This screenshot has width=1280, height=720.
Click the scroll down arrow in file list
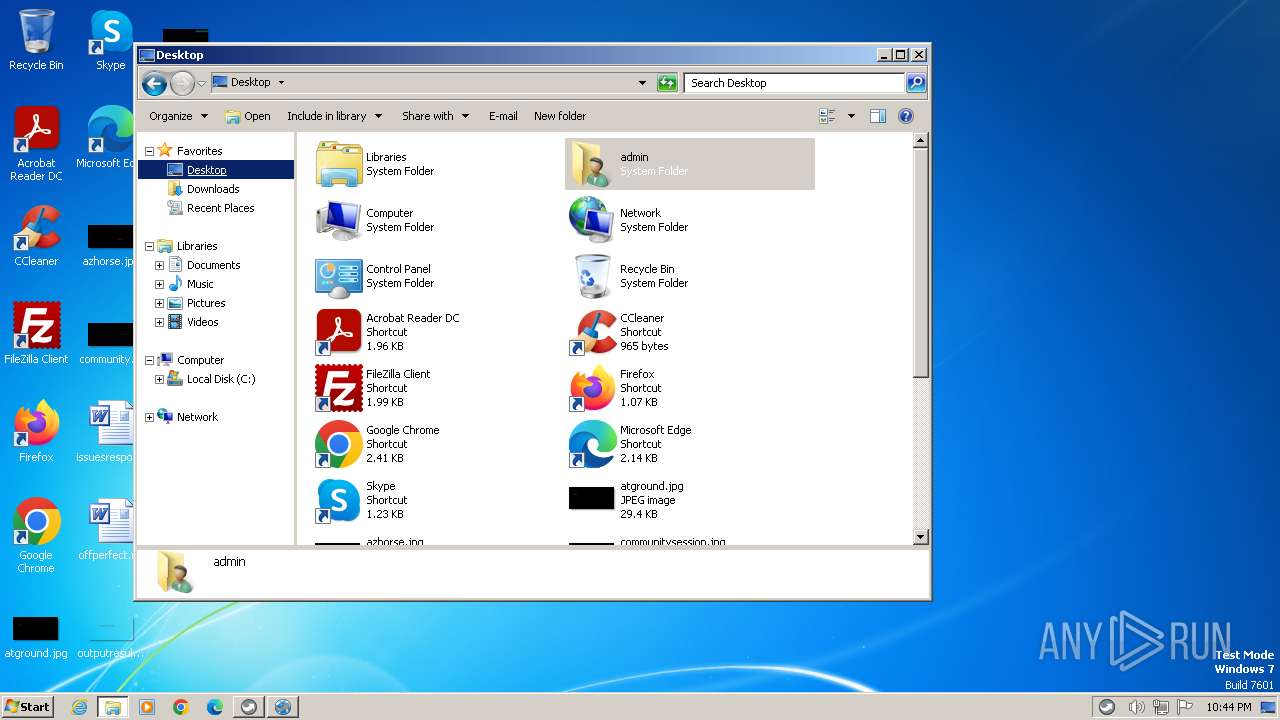tap(921, 537)
